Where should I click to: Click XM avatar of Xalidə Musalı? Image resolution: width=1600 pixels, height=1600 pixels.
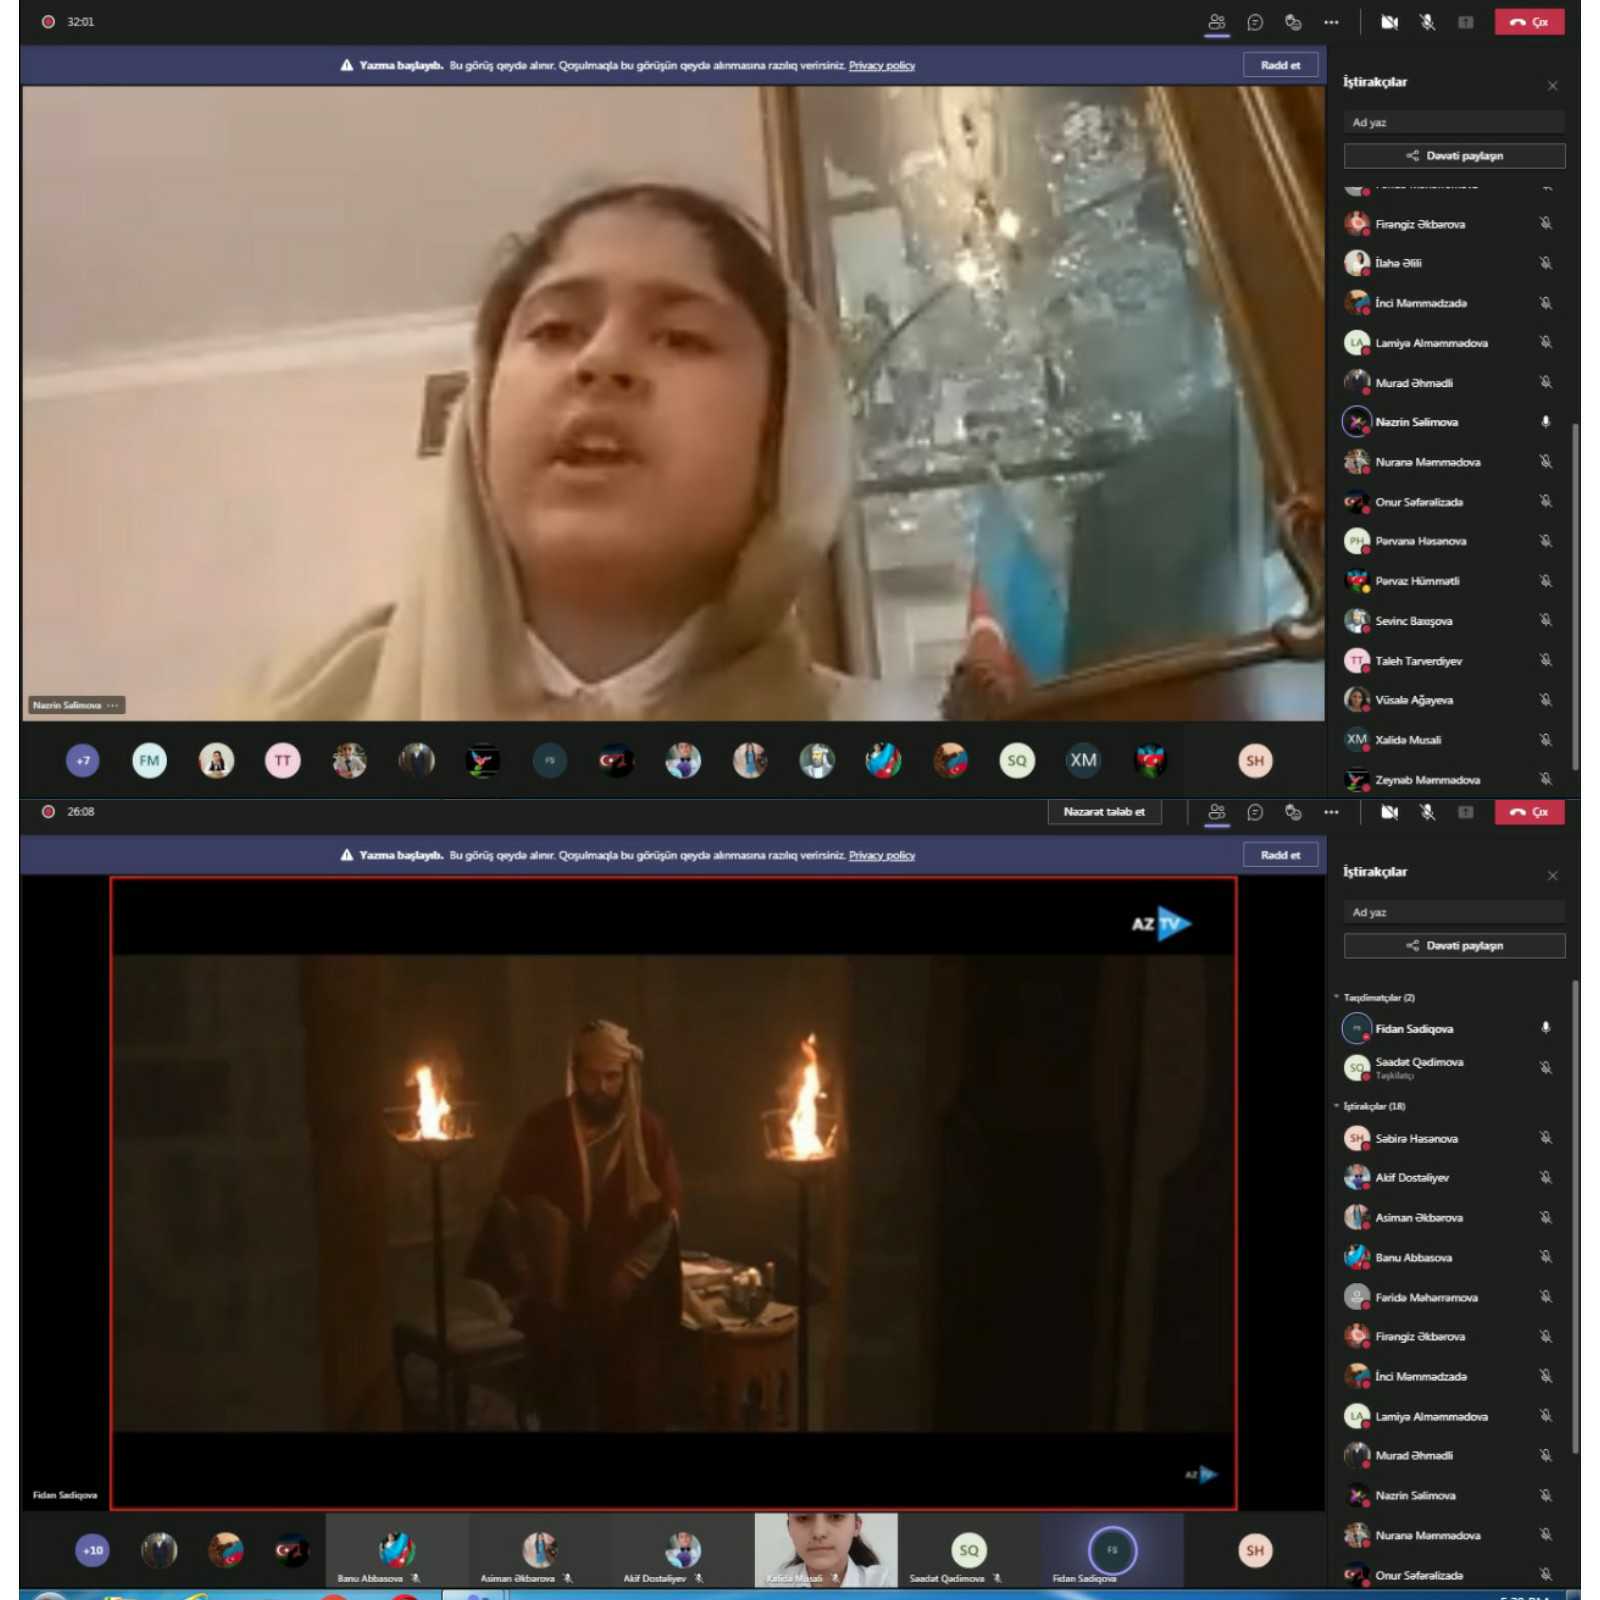point(1356,739)
